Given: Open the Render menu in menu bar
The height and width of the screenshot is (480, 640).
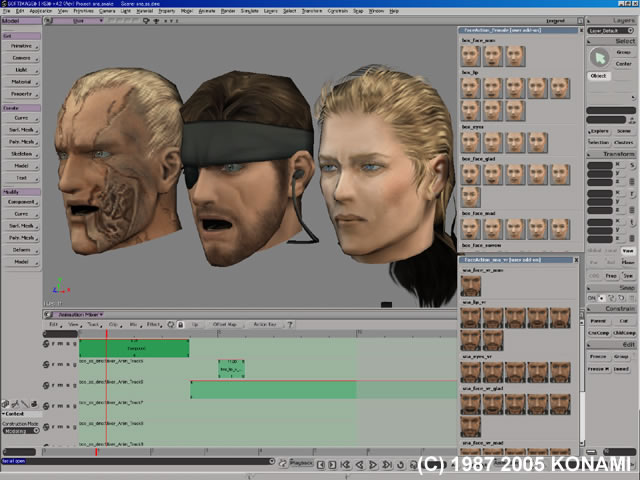Looking at the screenshot, I should pos(228,11).
